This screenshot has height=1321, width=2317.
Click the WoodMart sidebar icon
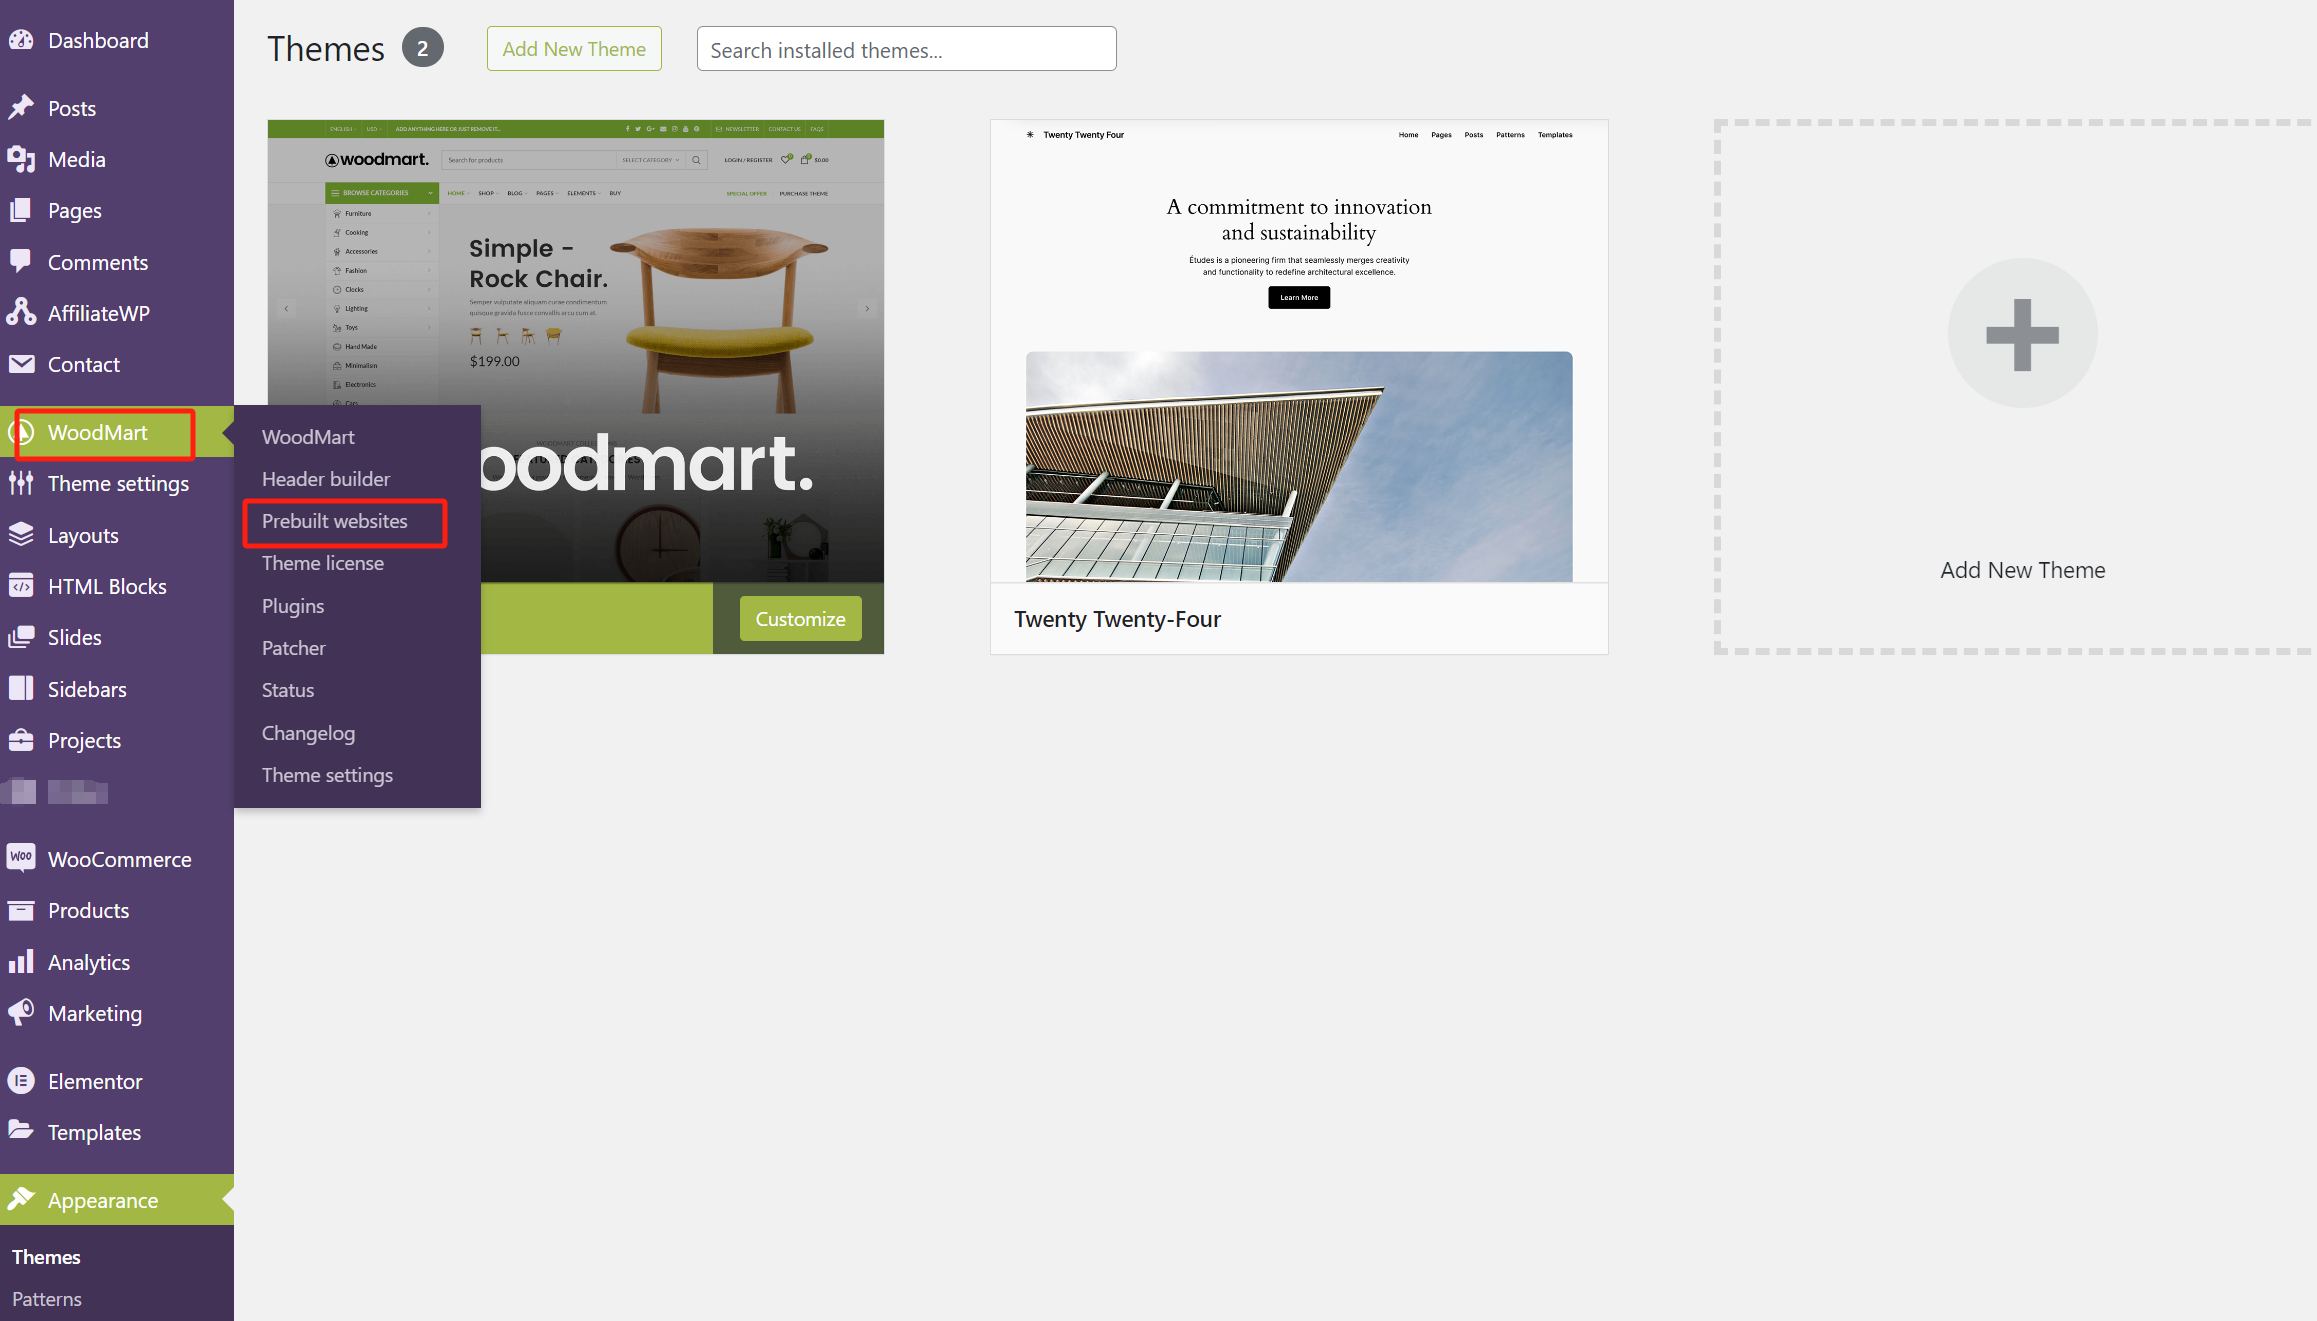click(24, 430)
